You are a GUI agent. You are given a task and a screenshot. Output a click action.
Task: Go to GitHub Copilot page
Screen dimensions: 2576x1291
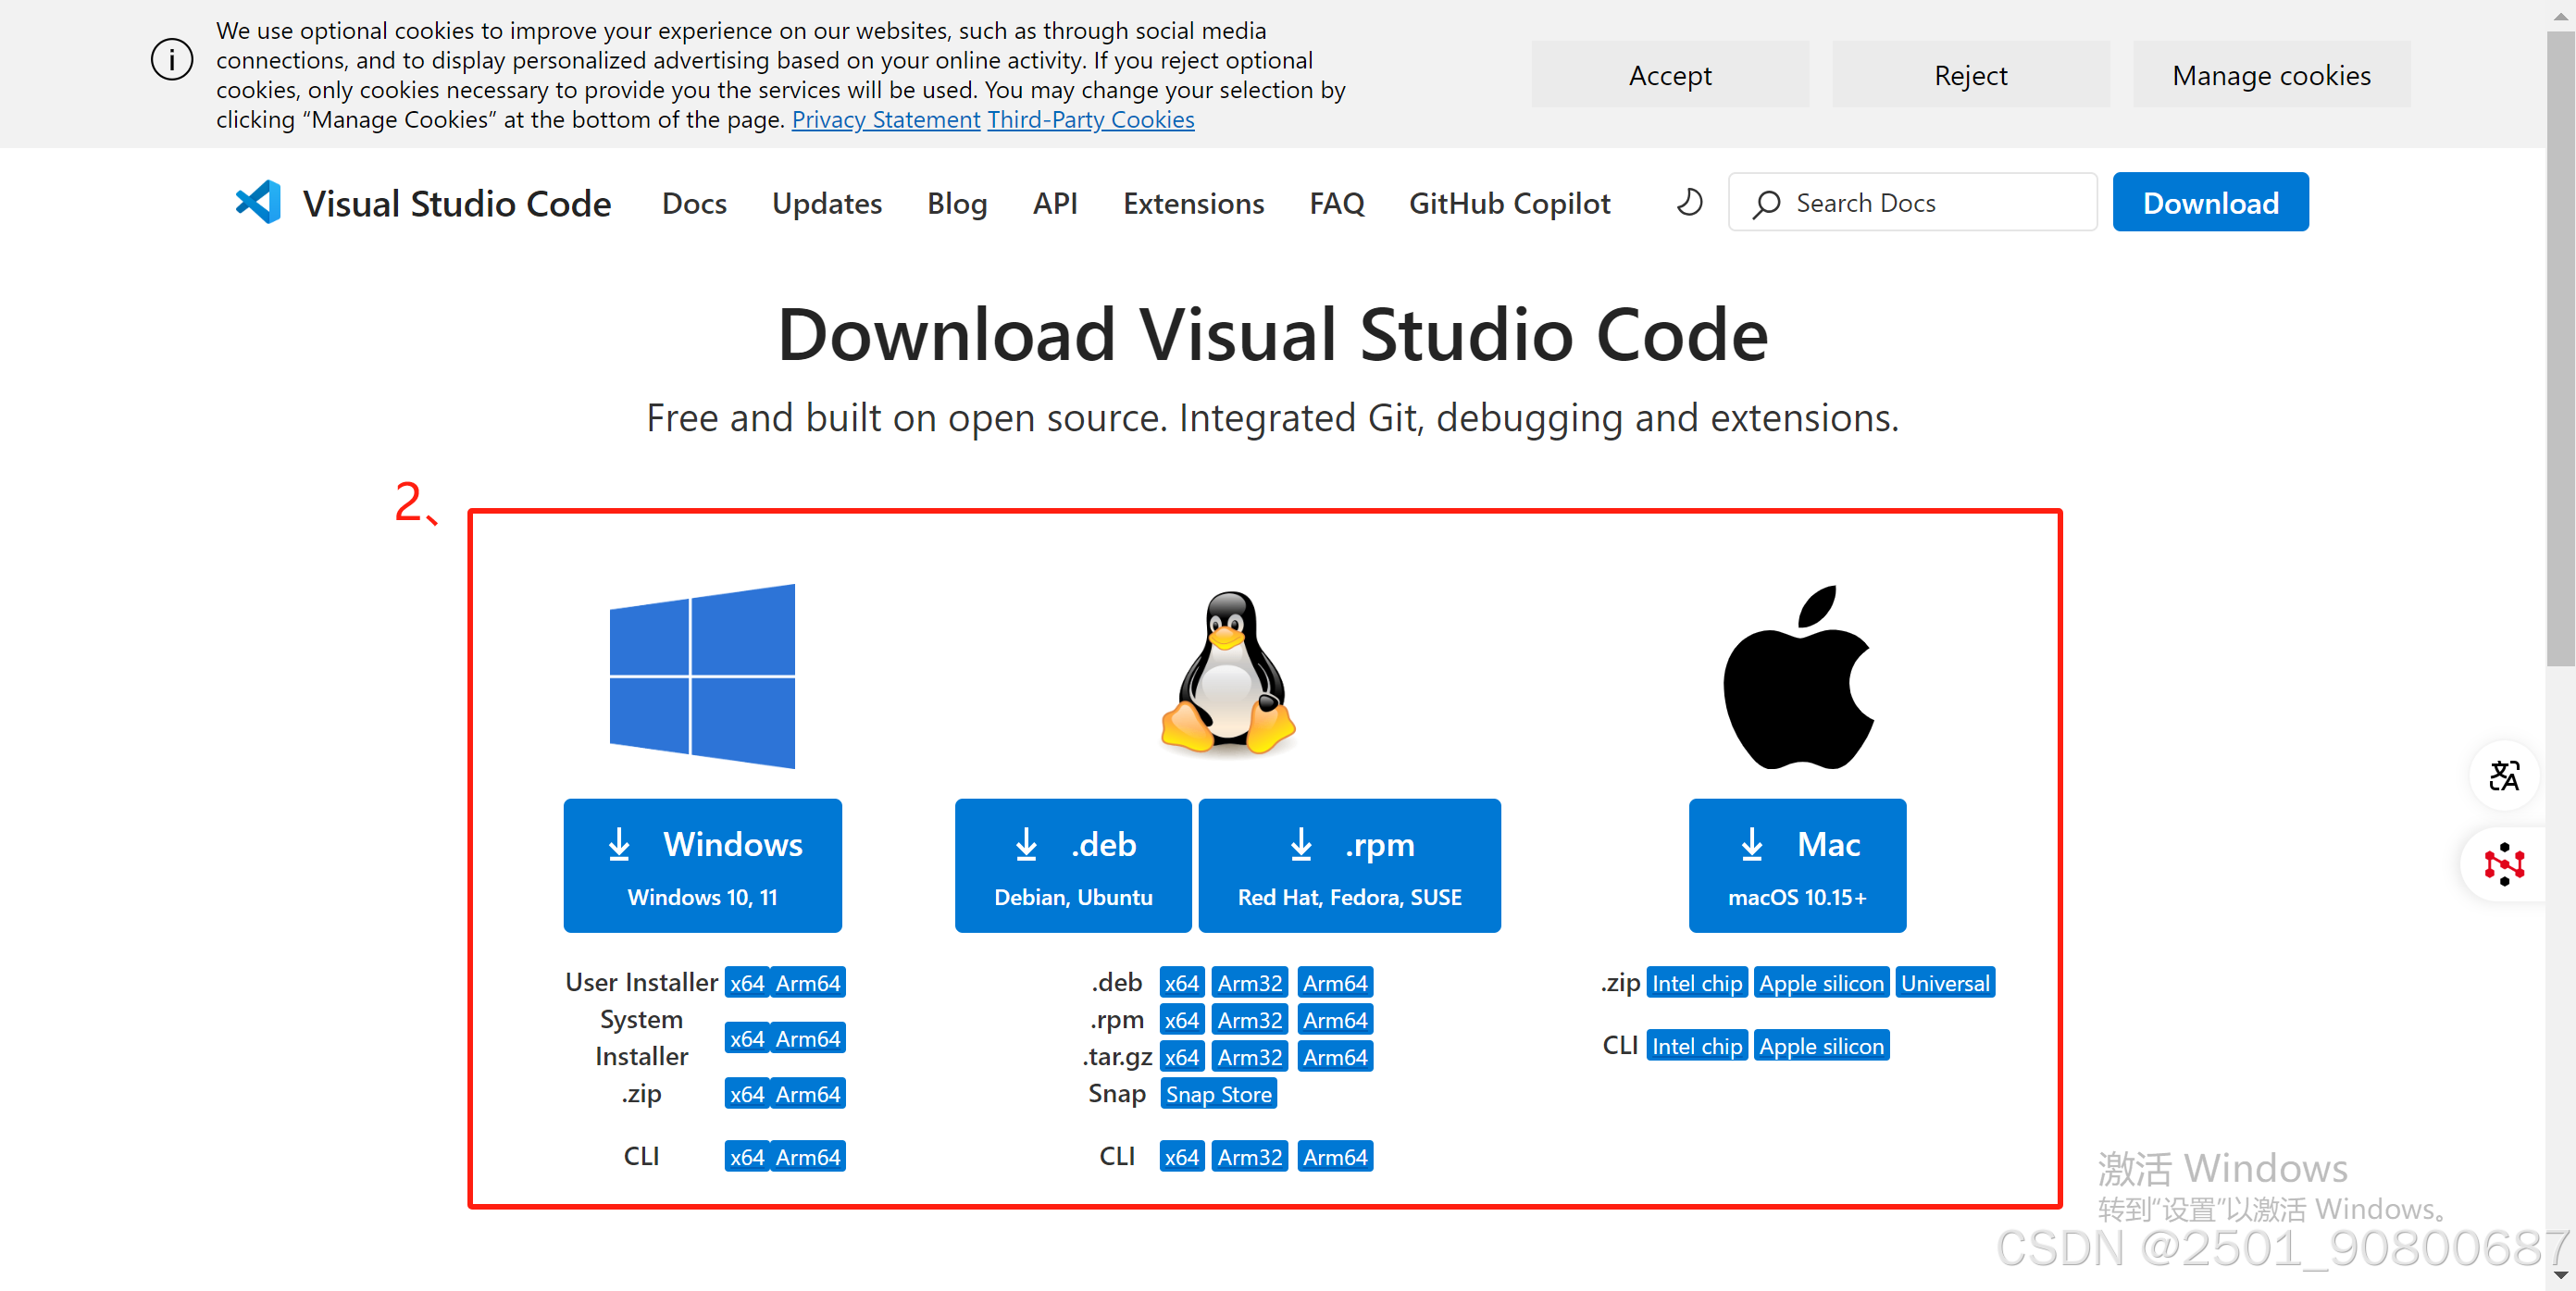1509,204
